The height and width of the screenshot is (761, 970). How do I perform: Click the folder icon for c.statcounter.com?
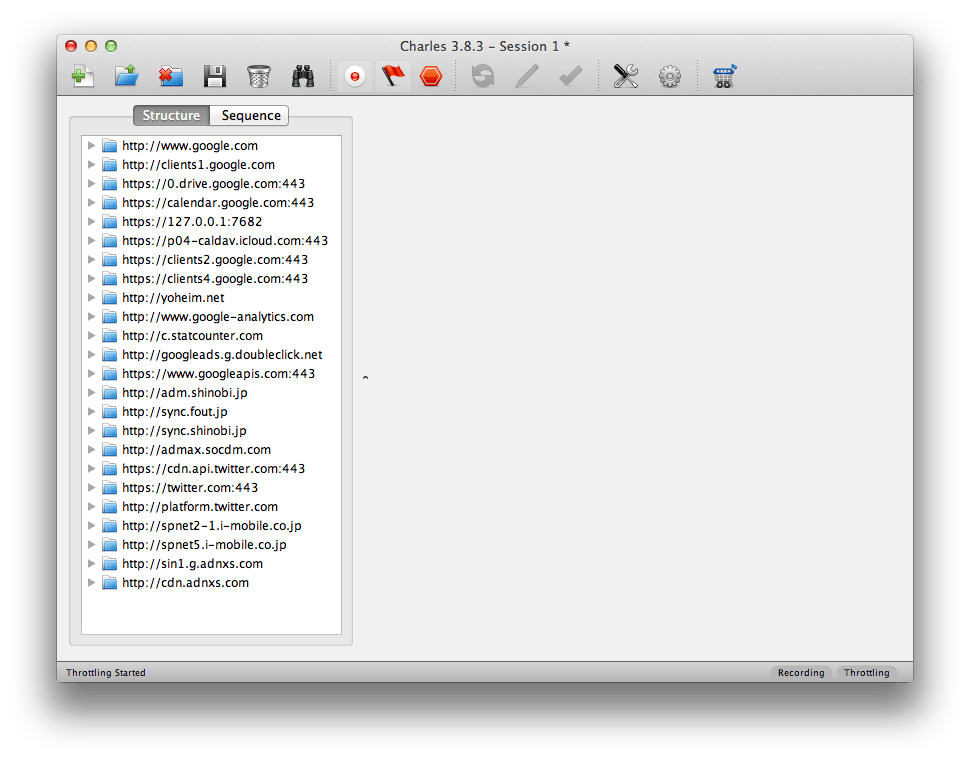(109, 335)
